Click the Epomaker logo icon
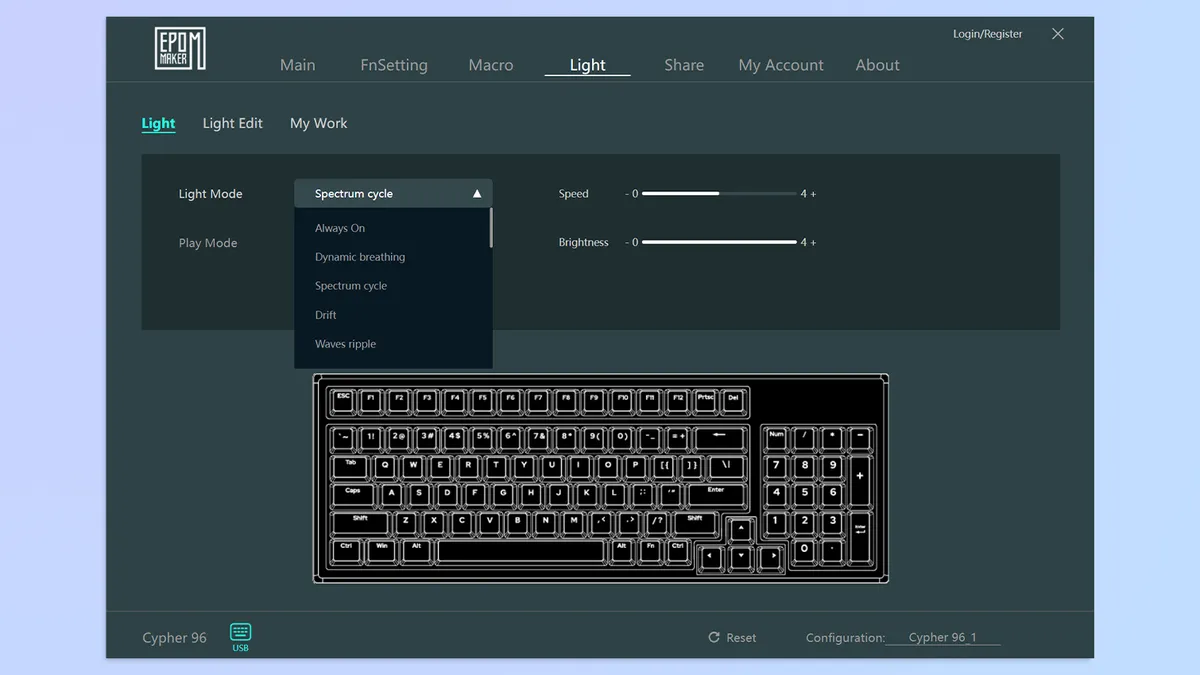This screenshot has height=675, width=1200. (x=180, y=49)
